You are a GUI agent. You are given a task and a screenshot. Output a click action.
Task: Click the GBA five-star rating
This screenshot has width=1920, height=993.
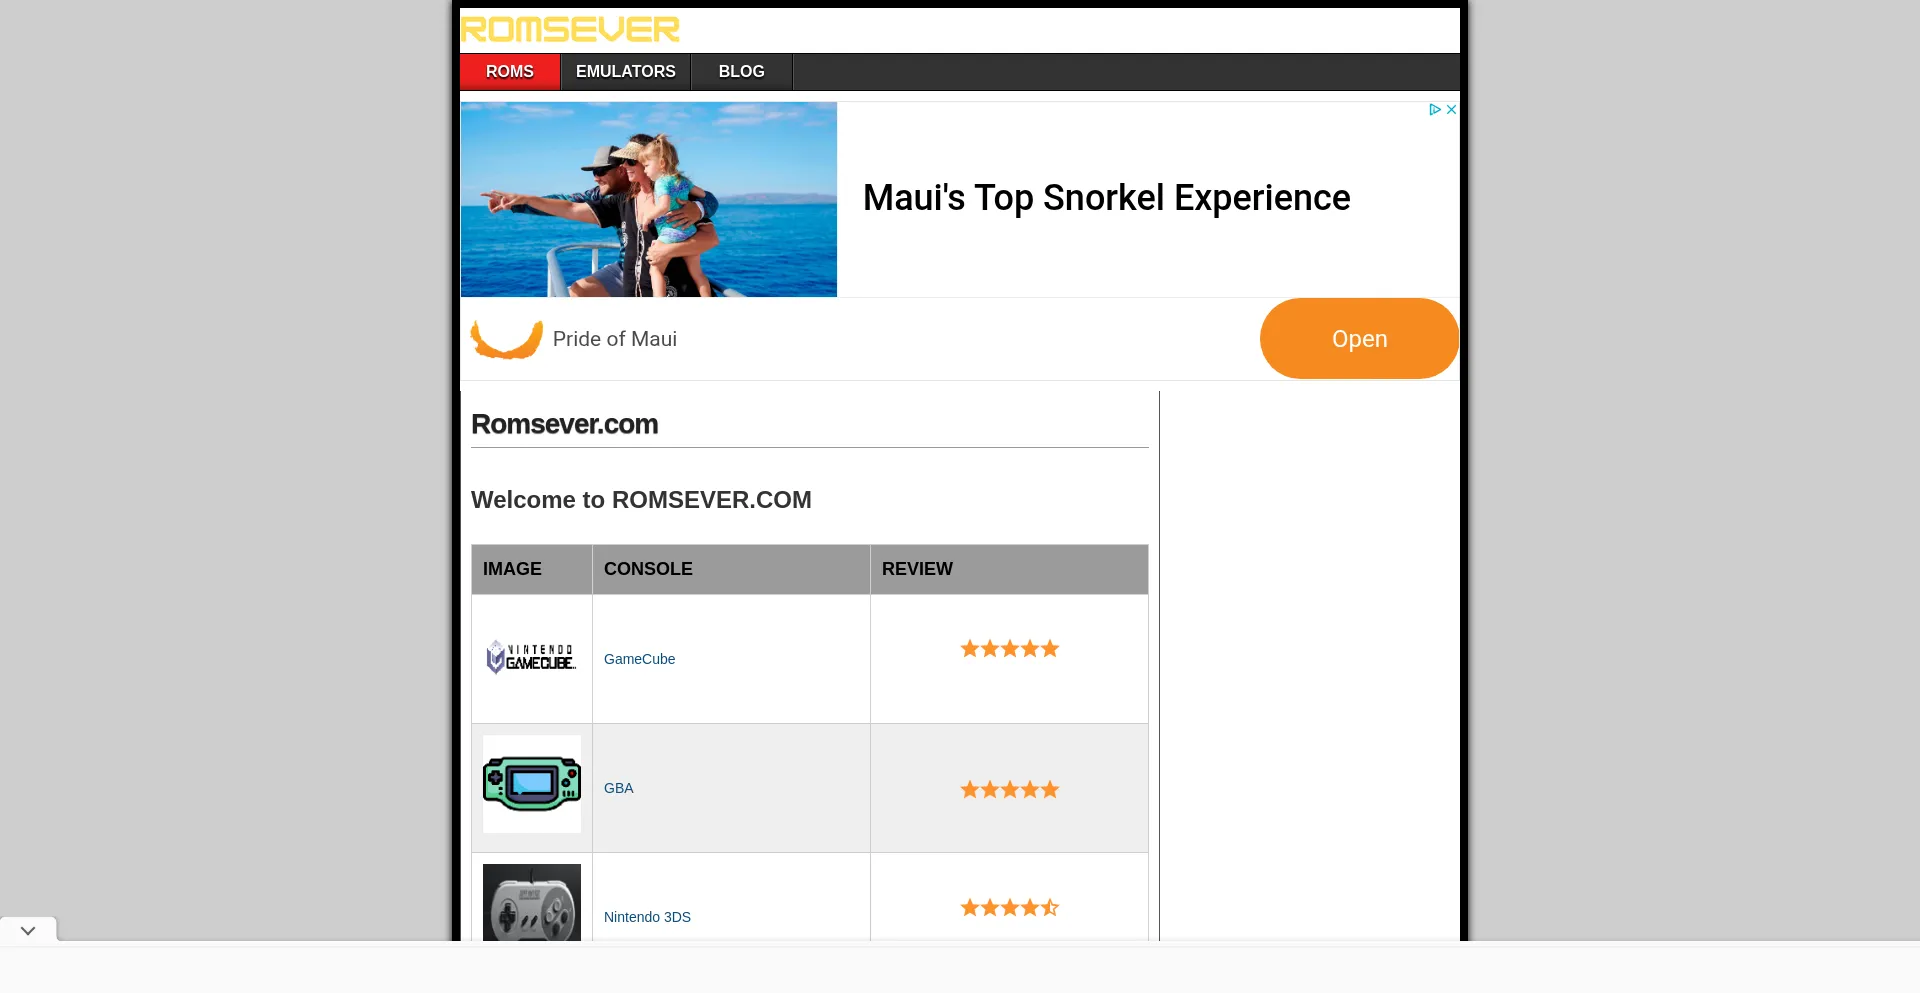(x=1009, y=790)
